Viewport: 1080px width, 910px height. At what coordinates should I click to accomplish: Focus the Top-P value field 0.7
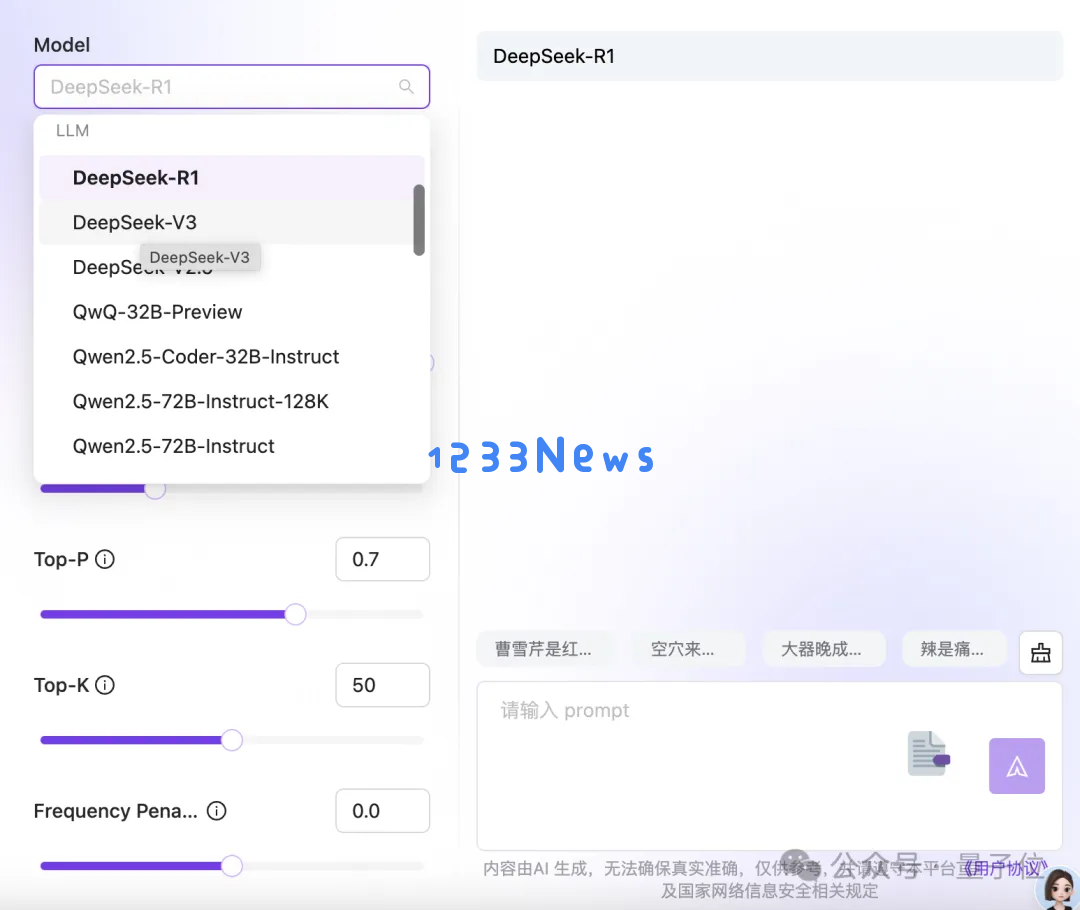click(x=382, y=559)
